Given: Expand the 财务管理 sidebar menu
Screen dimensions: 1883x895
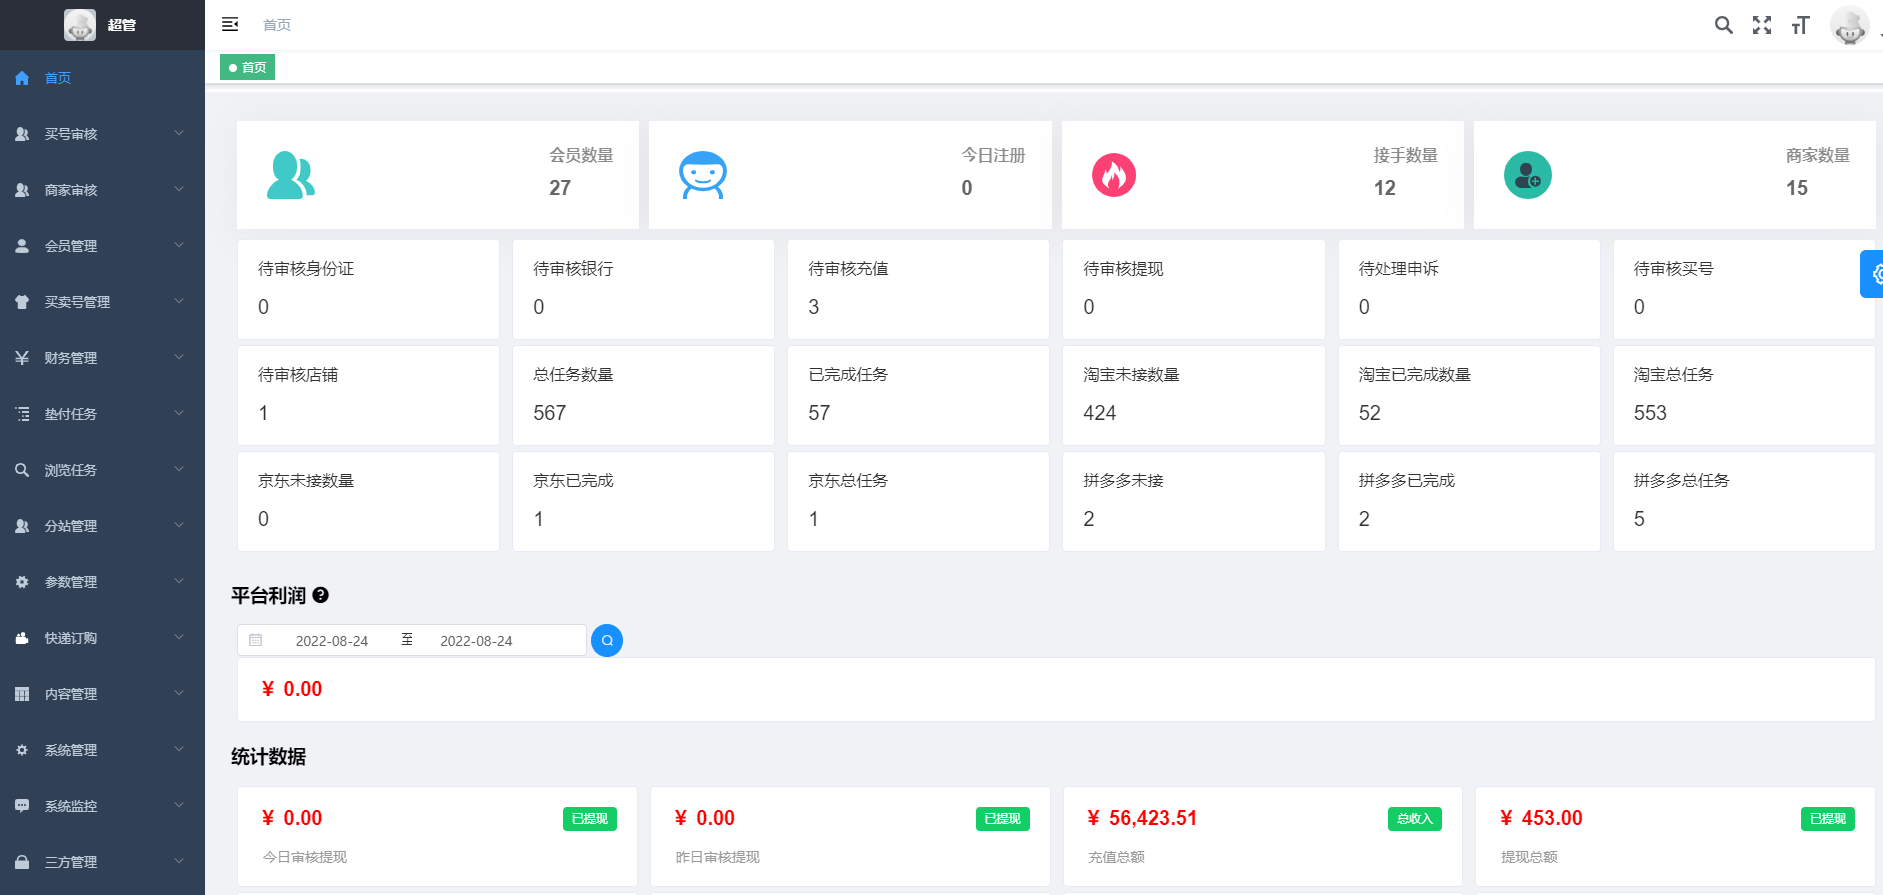Looking at the screenshot, I should pyautogui.click(x=102, y=358).
